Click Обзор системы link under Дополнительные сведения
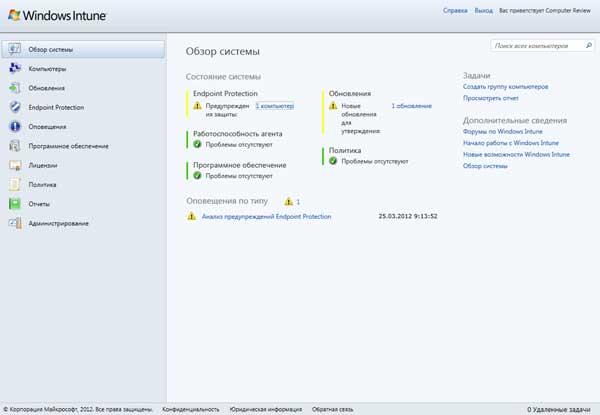The width and height of the screenshot is (600, 415). (x=485, y=166)
